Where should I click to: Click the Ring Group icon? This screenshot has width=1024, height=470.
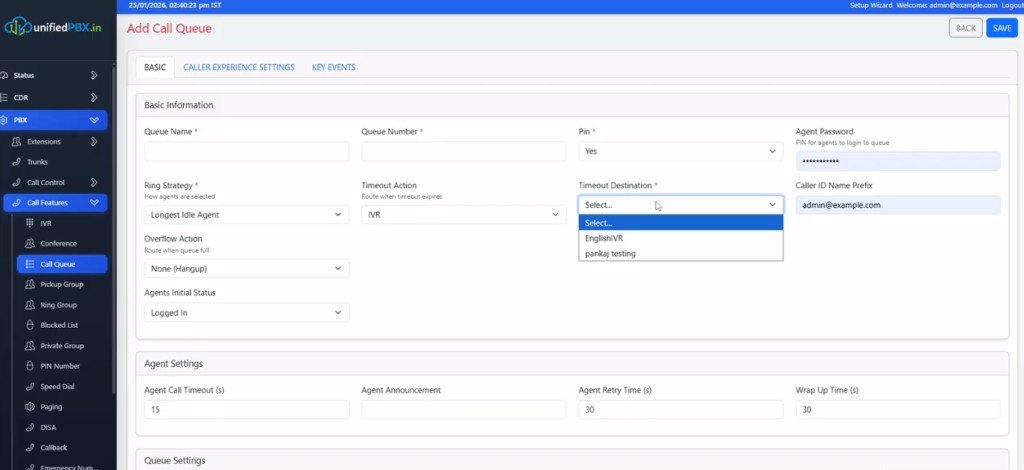(x=29, y=305)
